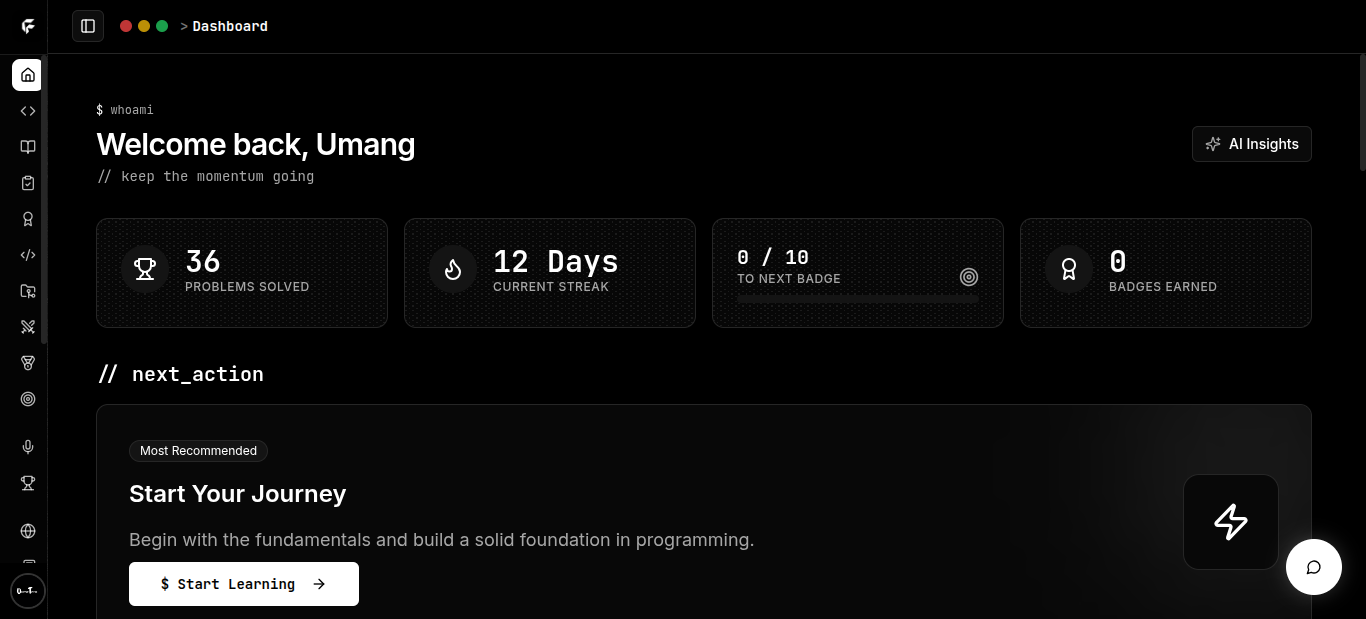Select the code editor icon in sidebar
Image resolution: width=1366 pixels, height=619 pixels.
27,255
